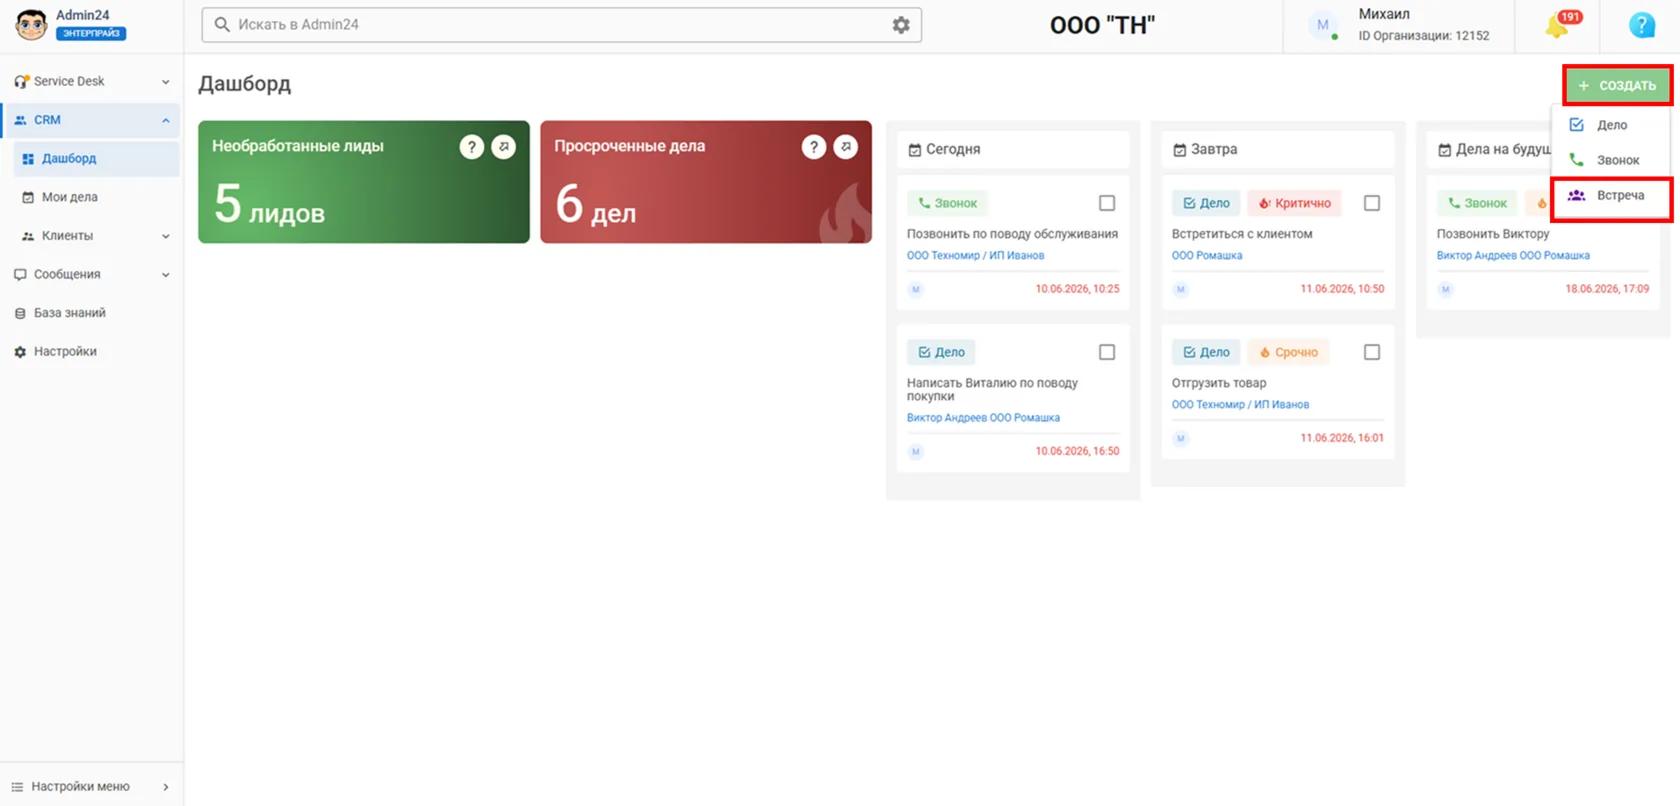Click the Сегодня calendar icon

pos(914,150)
